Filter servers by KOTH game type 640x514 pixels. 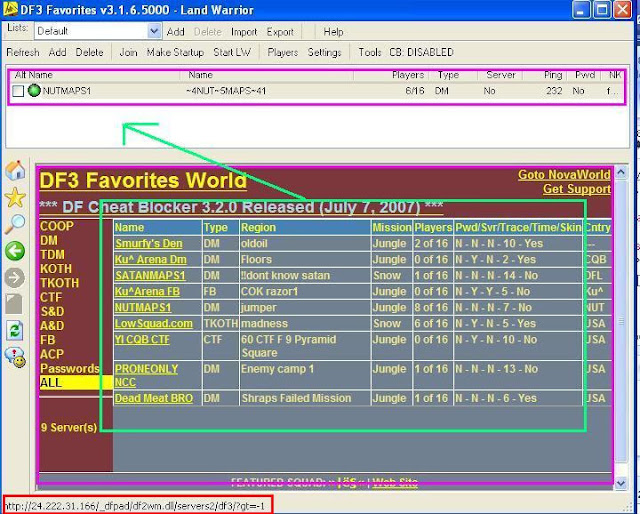(56, 269)
